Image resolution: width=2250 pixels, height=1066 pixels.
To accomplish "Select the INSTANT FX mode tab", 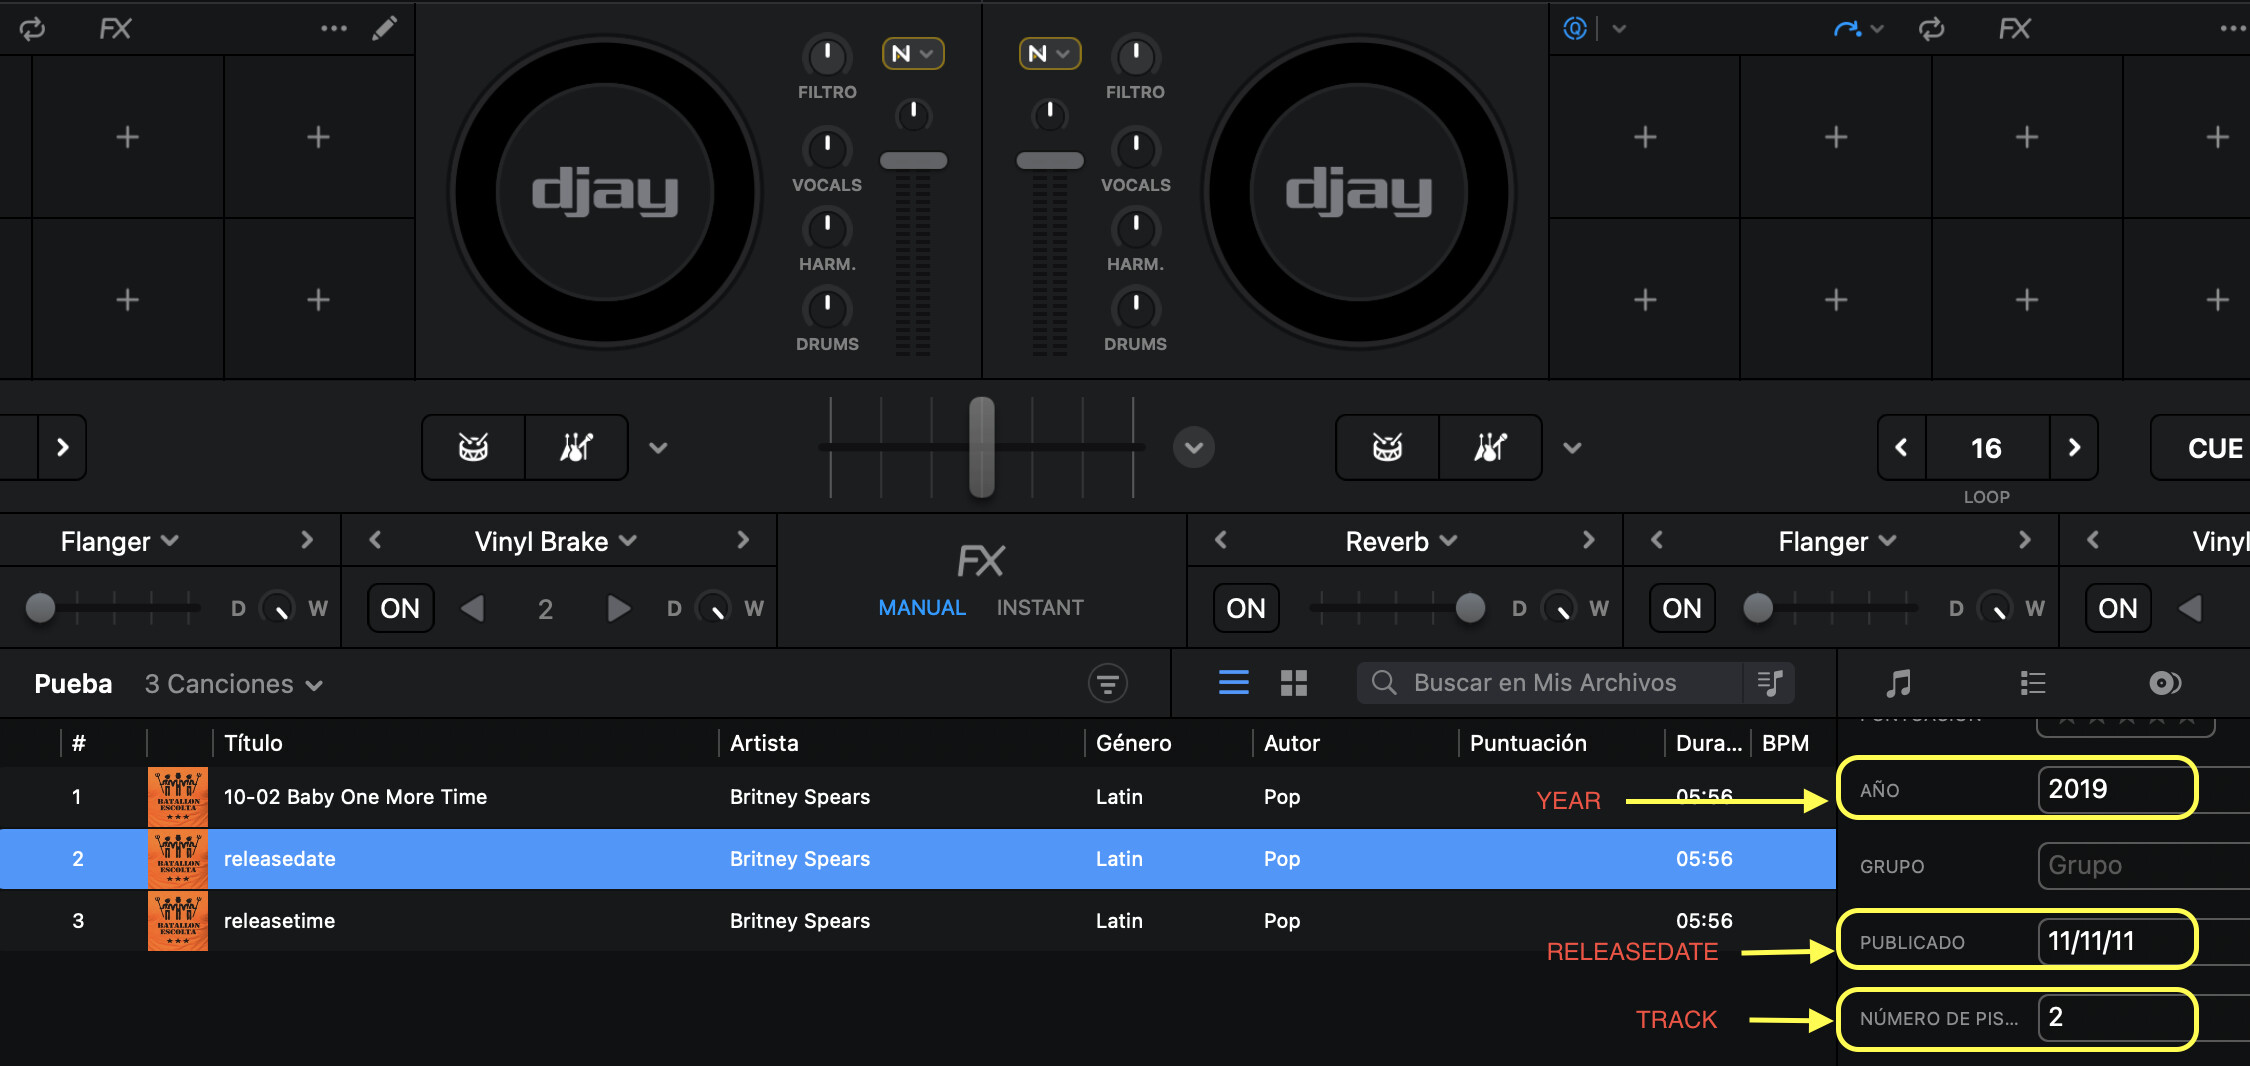I will pos(1039,607).
